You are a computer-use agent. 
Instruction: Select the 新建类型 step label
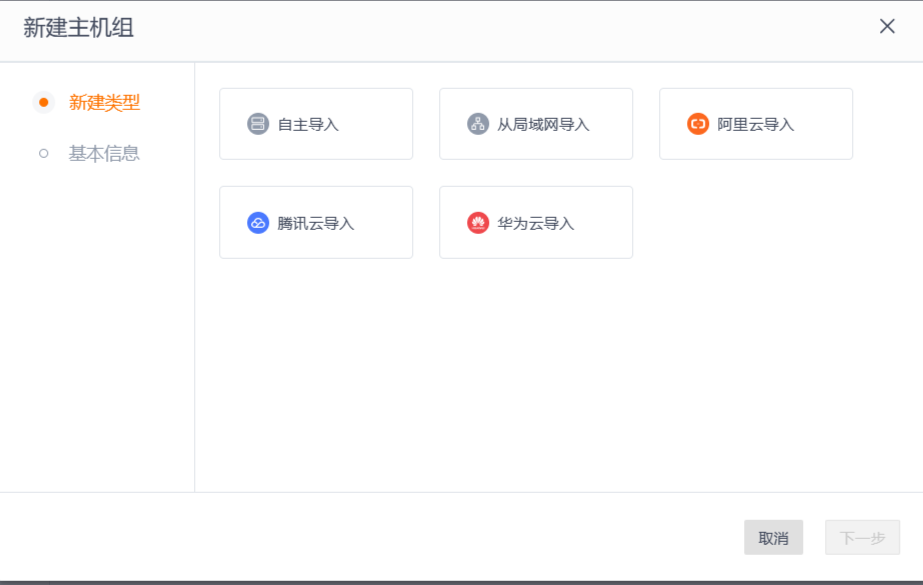click(x=104, y=102)
